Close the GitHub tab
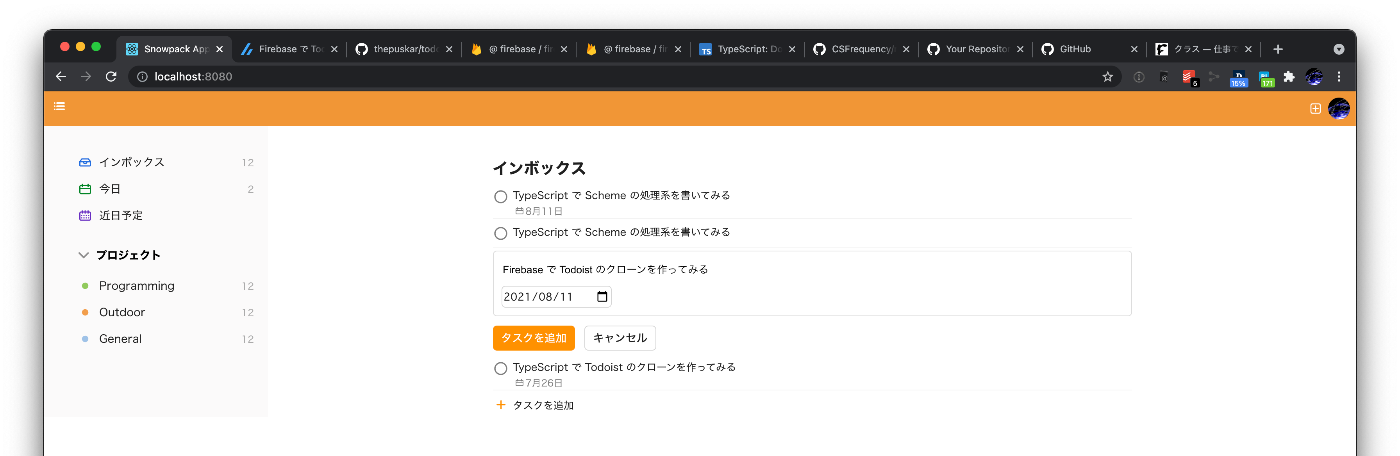 pyautogui.click(x=1134, y=49)
